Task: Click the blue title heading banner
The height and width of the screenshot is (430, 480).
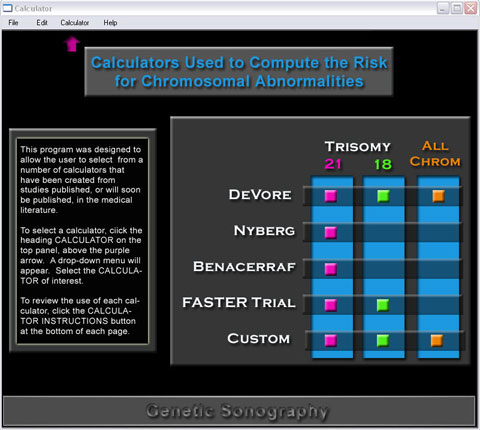Action: point(239,72)
